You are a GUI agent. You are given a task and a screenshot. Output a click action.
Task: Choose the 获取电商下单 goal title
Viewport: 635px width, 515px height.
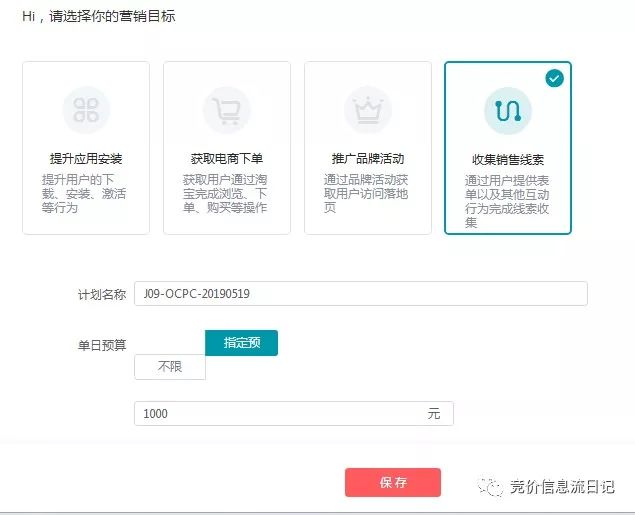[227, 158]
